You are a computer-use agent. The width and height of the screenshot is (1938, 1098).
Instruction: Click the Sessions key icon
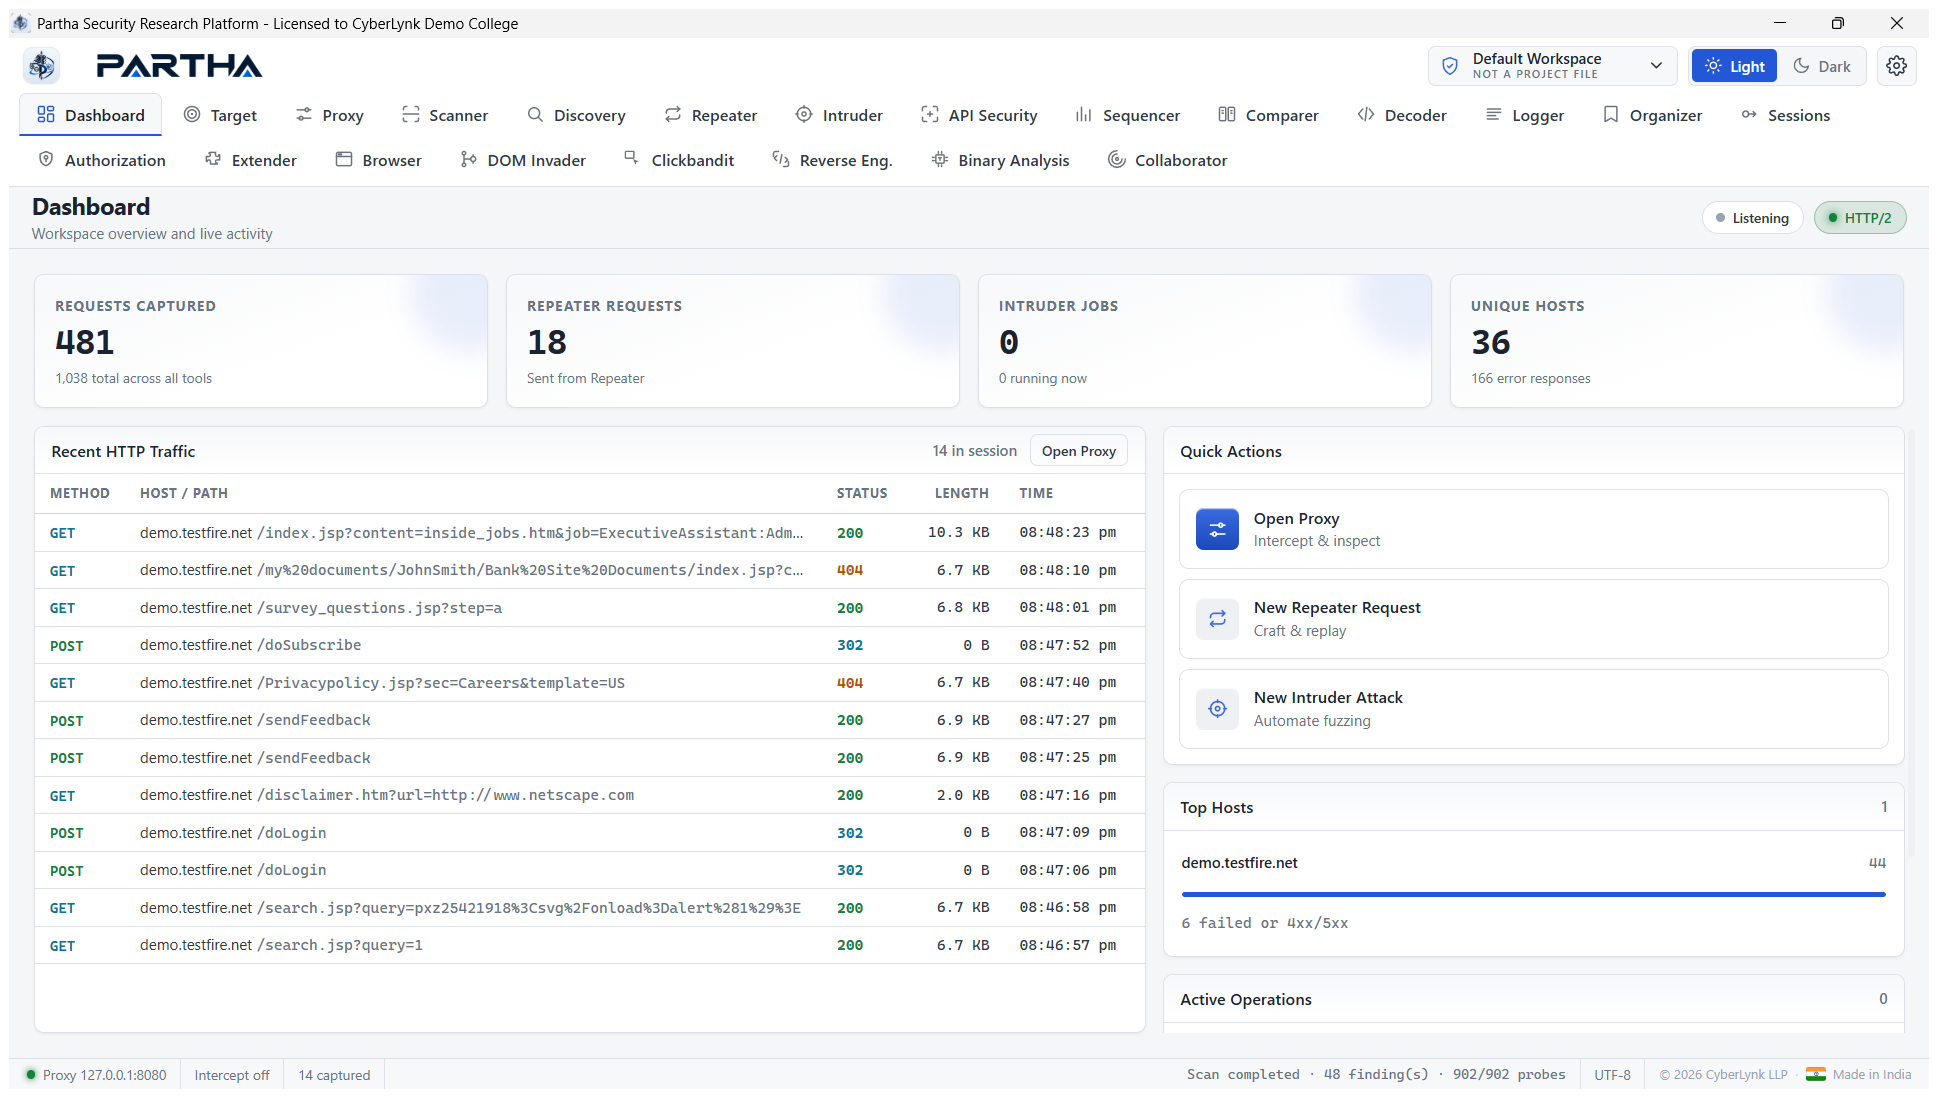(1749, 115)
